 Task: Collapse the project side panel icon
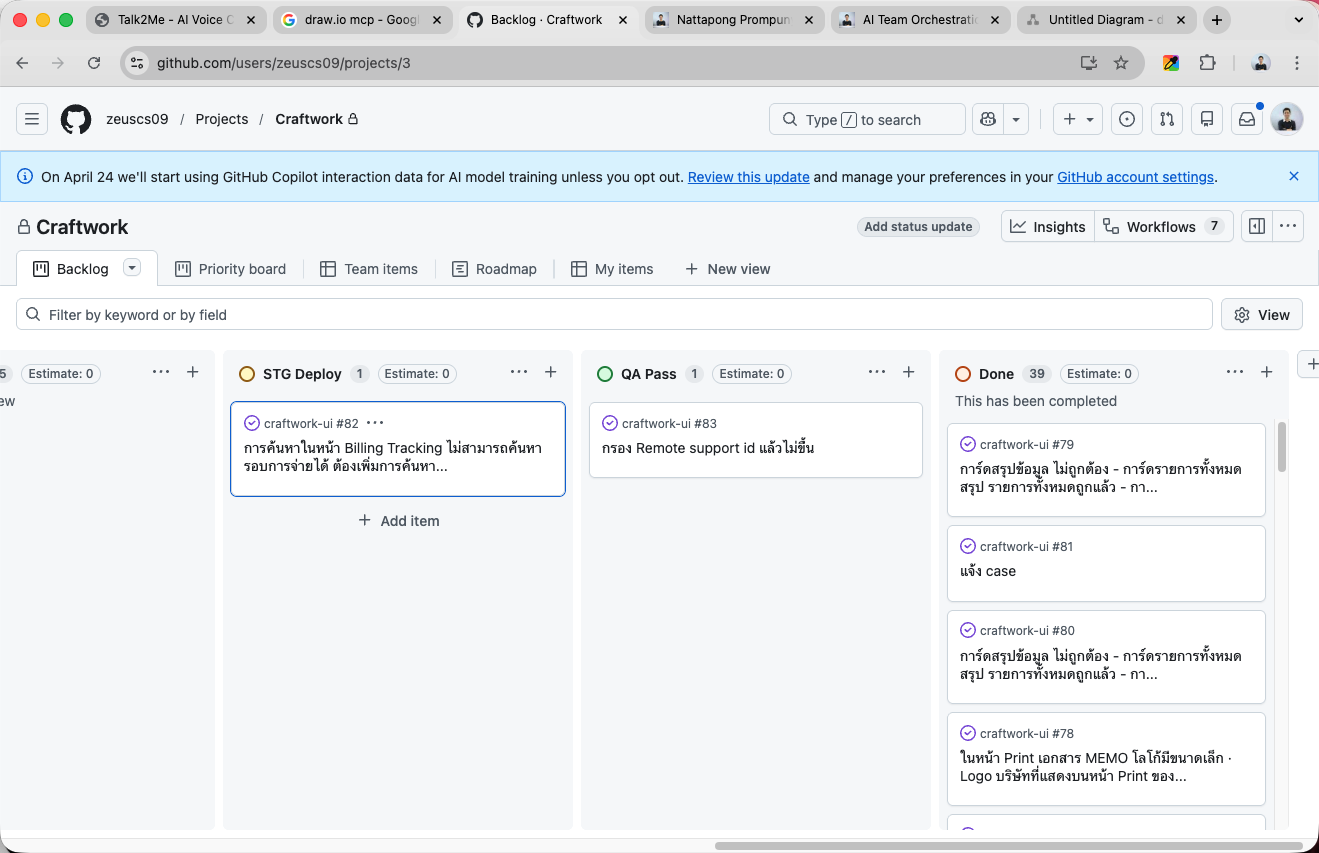click(1256, 226)
